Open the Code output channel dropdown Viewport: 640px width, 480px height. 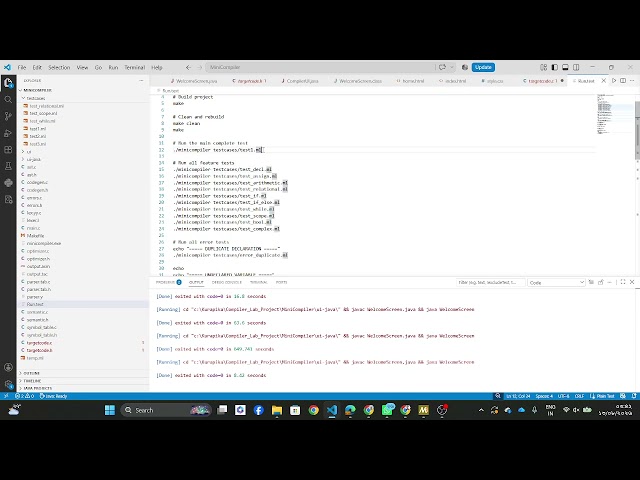(556, 282)
